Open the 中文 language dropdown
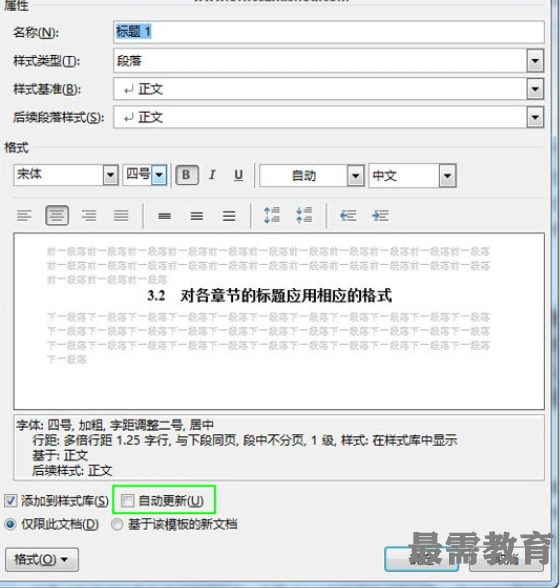The image size is (560, 588). coord(447,176)
